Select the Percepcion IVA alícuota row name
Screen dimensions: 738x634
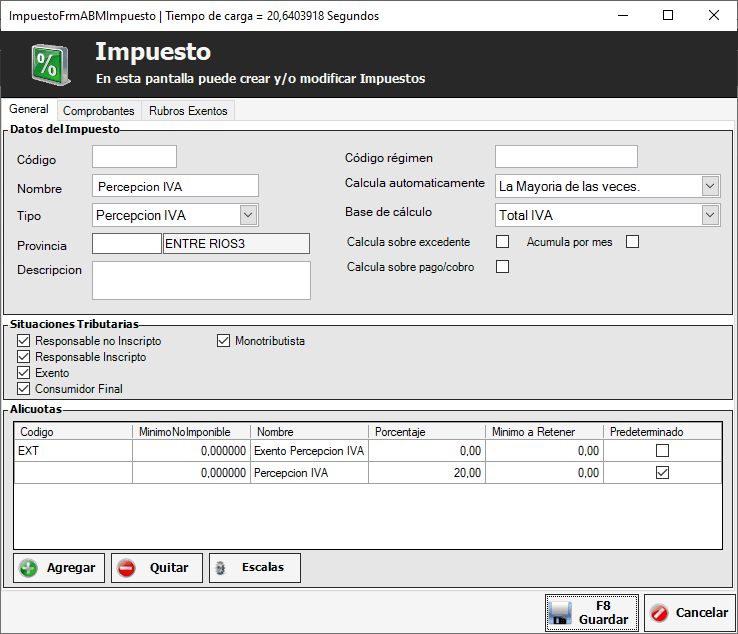pyautogui.click(x=309, y=474)
